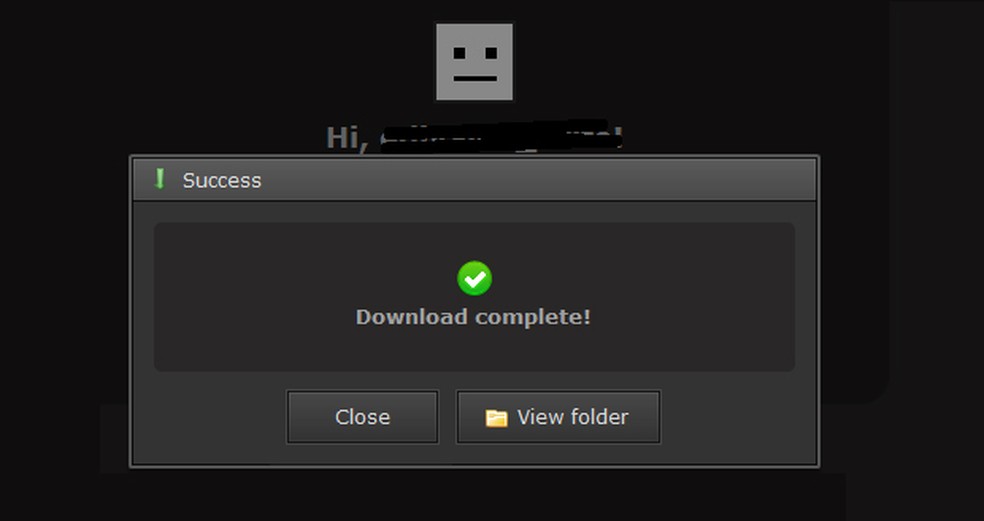This screenshot has height=521, width=984.
Task: Click the "Success" title label
Action: coord(222,181)
